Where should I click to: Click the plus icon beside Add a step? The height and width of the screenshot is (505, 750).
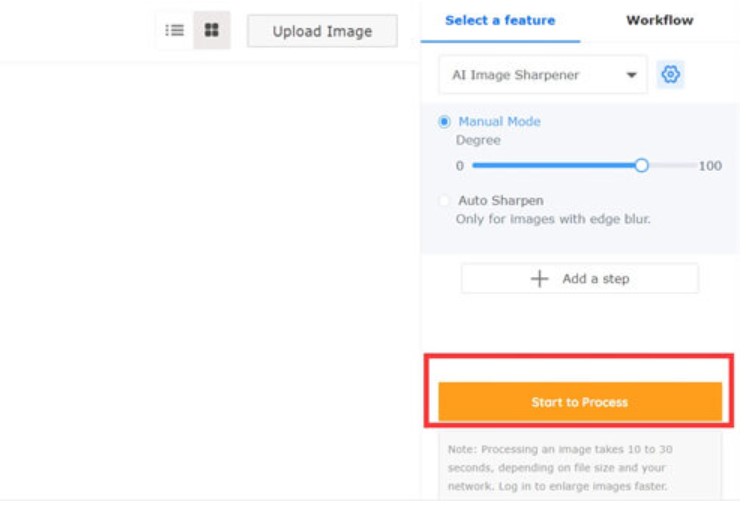point(540,279)
